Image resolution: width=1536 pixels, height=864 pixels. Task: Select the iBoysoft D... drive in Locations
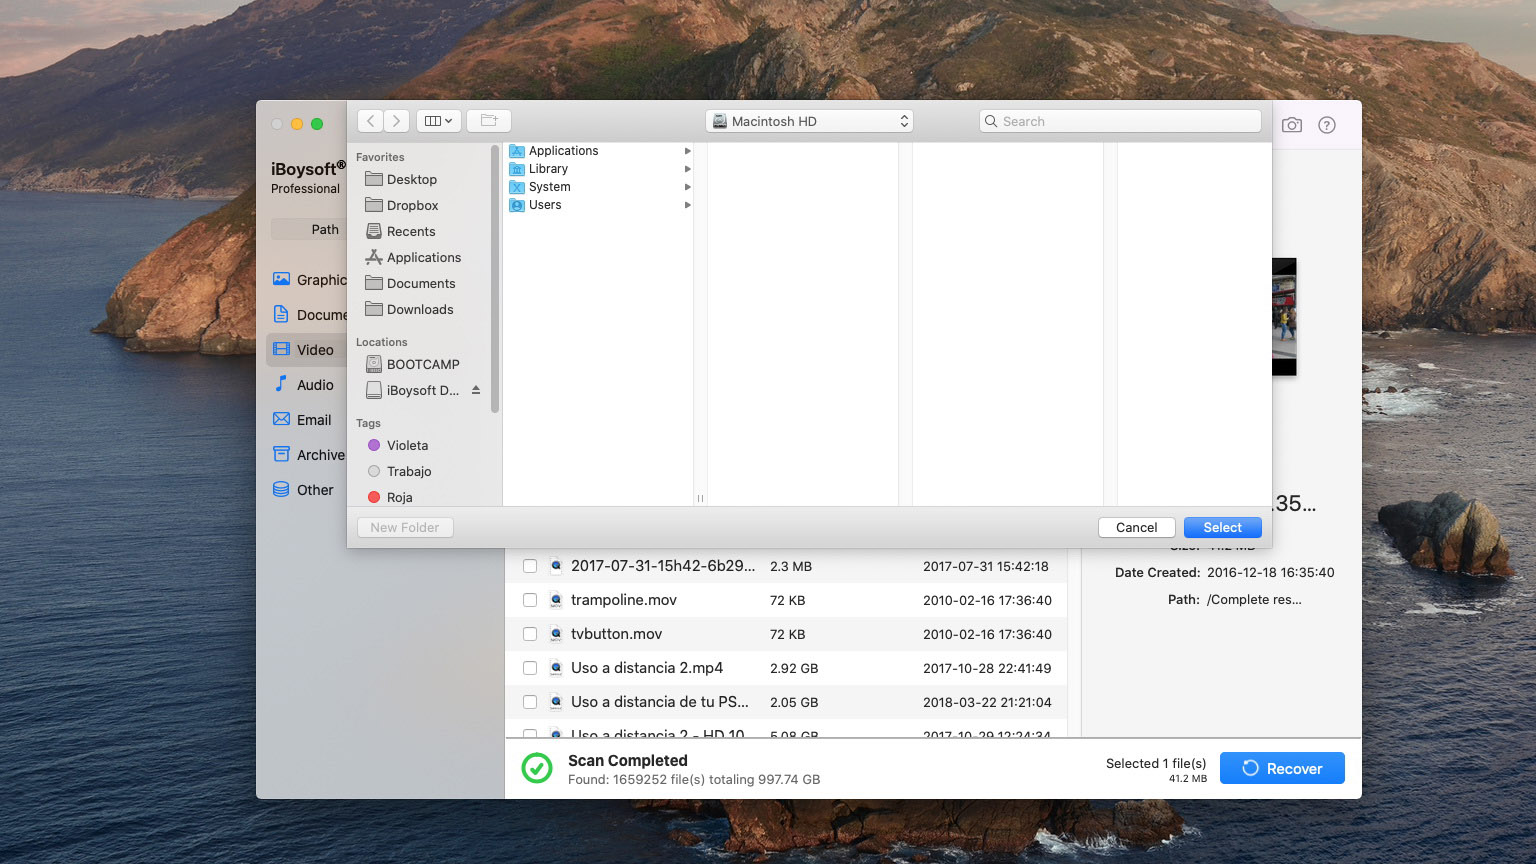(412, 390)
